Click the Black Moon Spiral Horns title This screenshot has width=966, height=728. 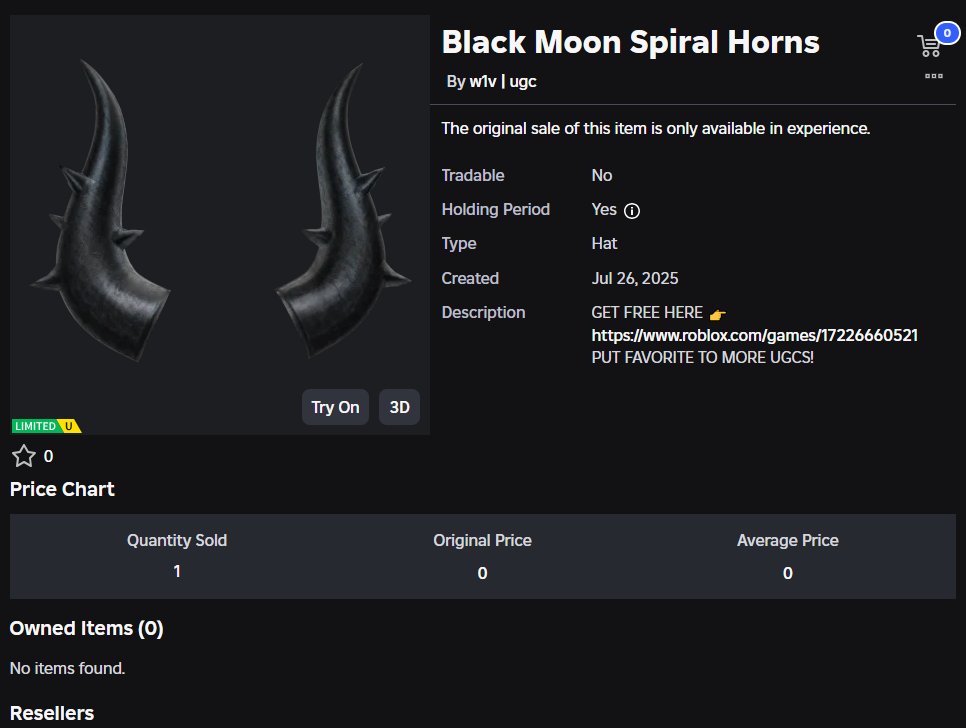[630, 42]
